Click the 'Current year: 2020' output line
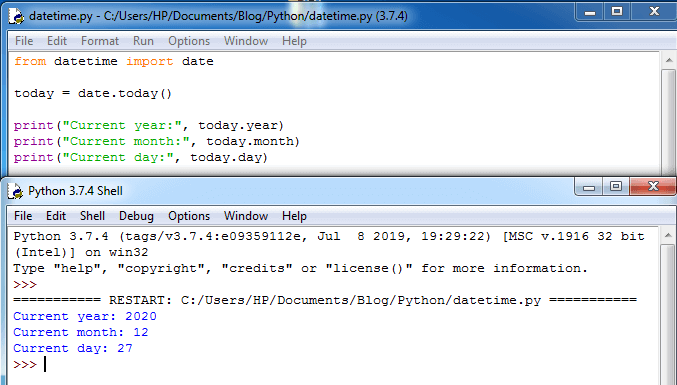This screenshot has width=677, height=385. click(x=85, y=316)
